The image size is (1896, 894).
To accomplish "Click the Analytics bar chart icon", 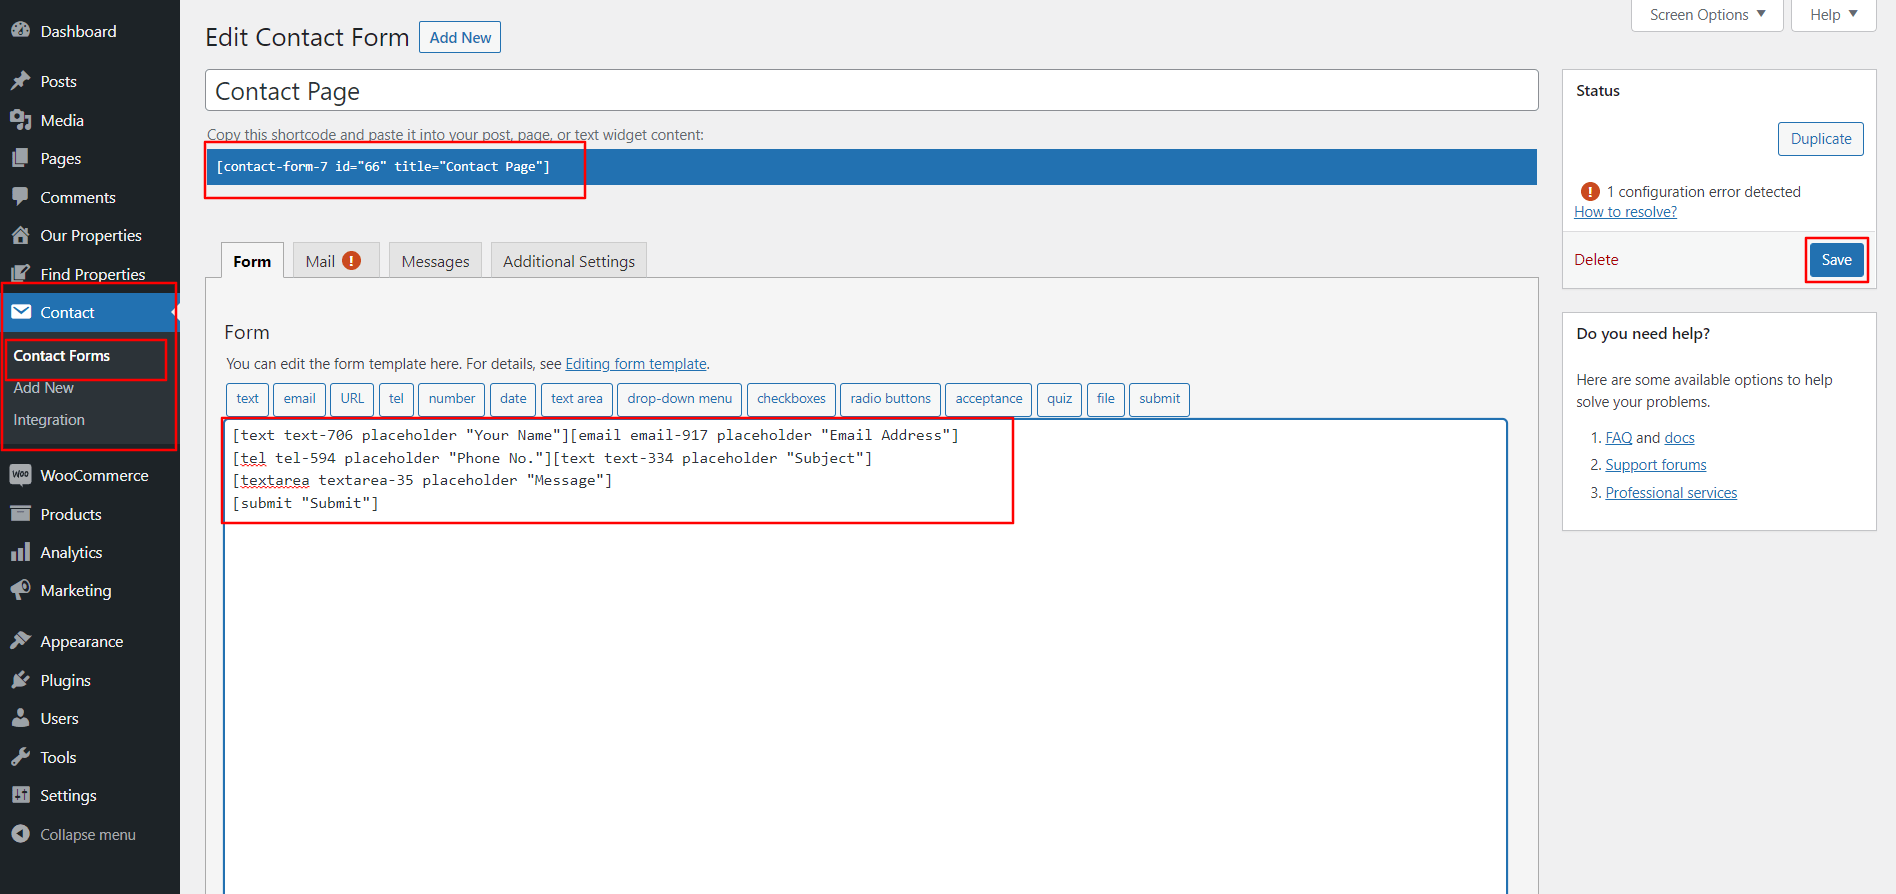I will pos(20,552).
